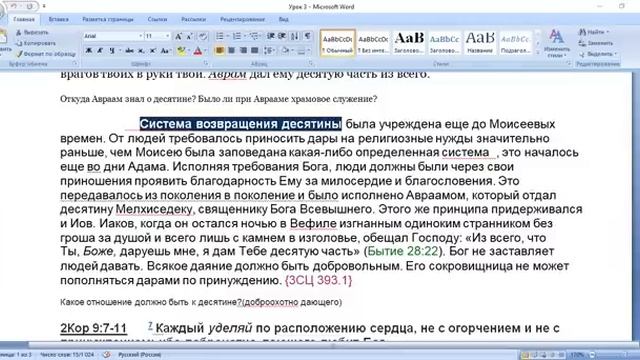Switch to the Ссылки tab
The width and height of the screenshot is (640, 360).
157,19
